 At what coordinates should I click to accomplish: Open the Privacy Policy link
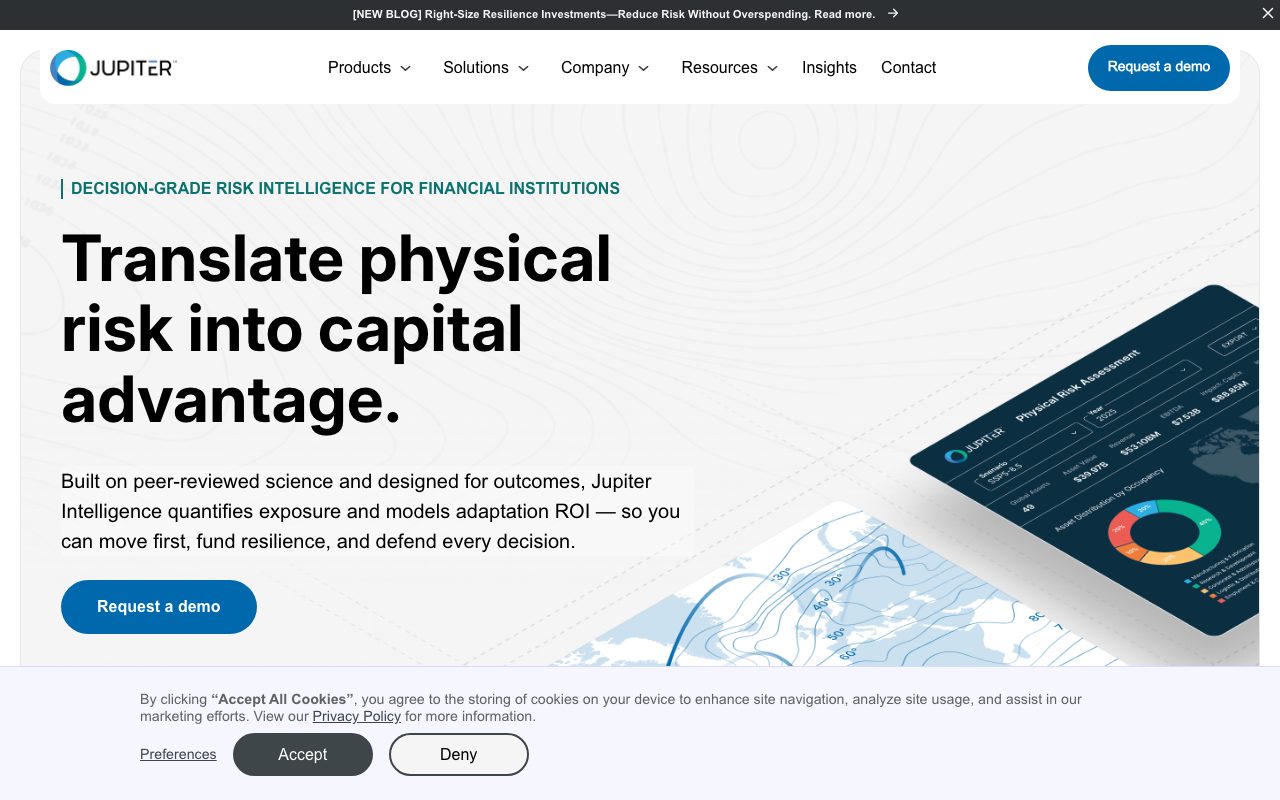tap(356, 716)
